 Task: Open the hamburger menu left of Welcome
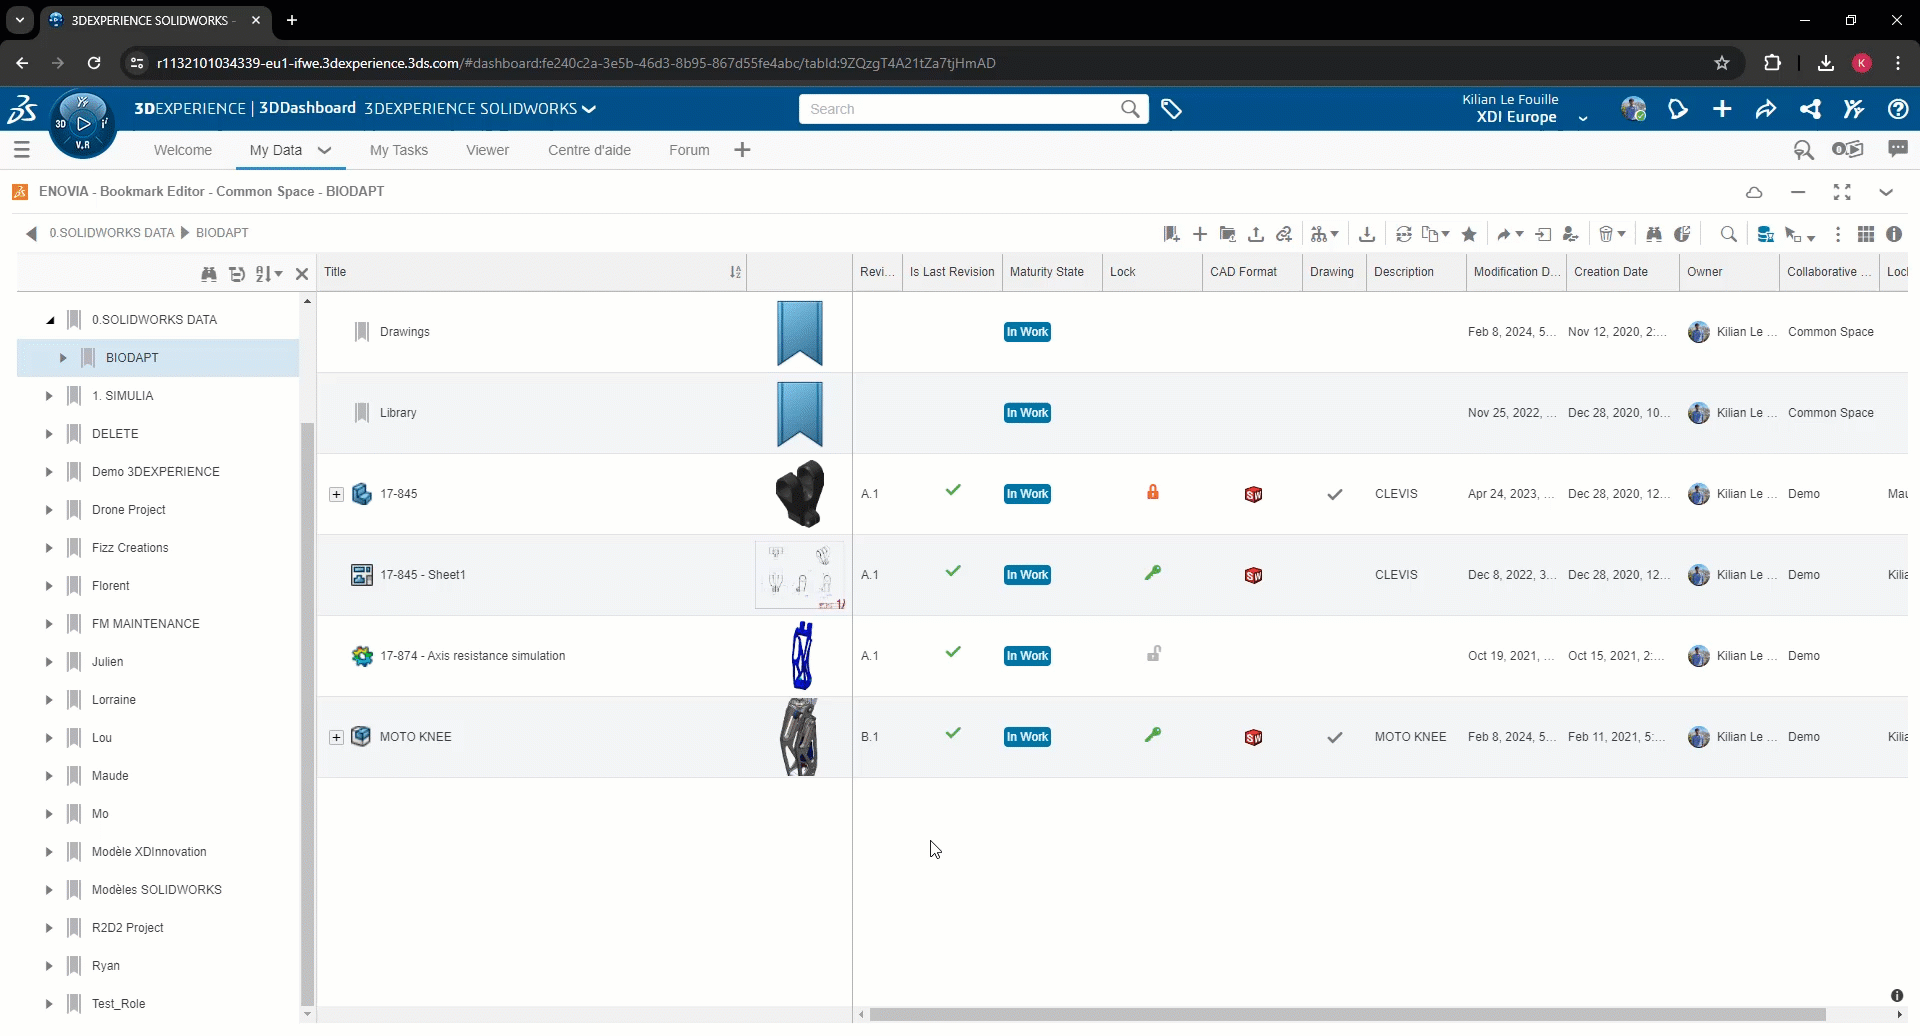[x=22, y=150]
